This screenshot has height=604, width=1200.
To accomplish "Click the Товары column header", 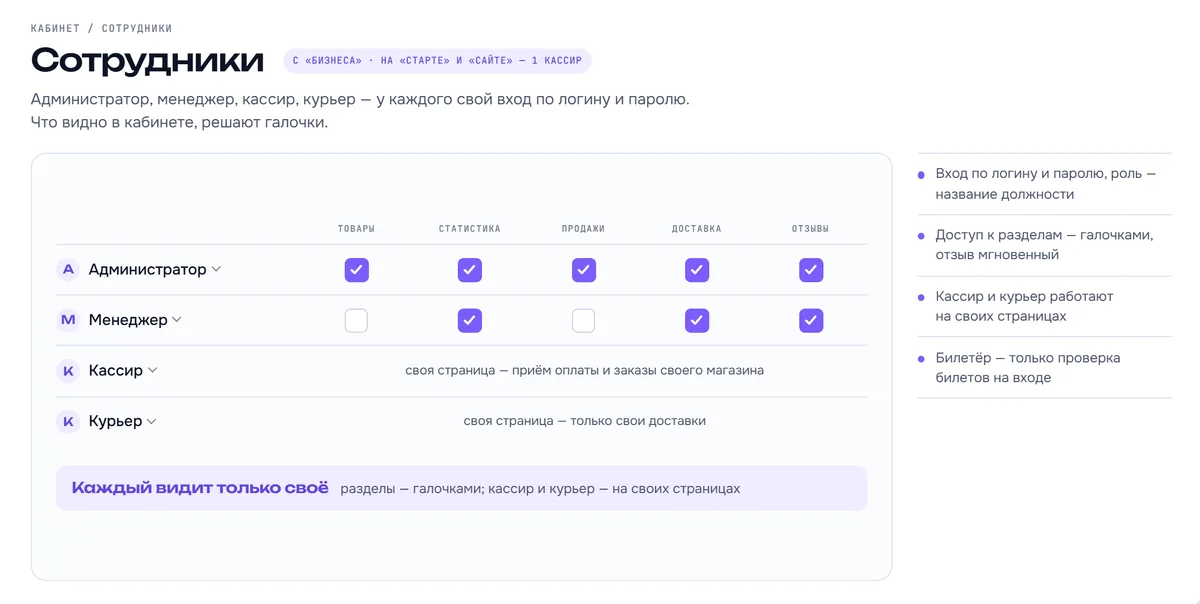I will pyautogui.click(x=357, y=229).
